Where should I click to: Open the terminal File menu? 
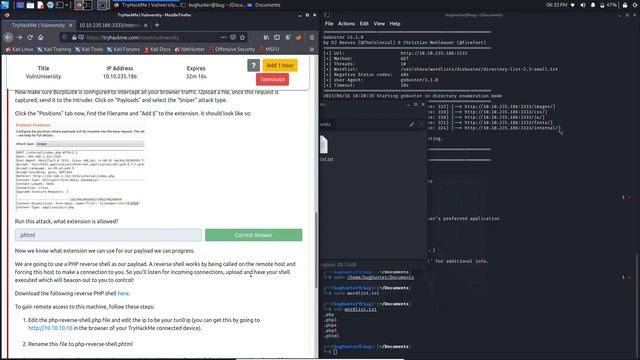coord(329,24)
